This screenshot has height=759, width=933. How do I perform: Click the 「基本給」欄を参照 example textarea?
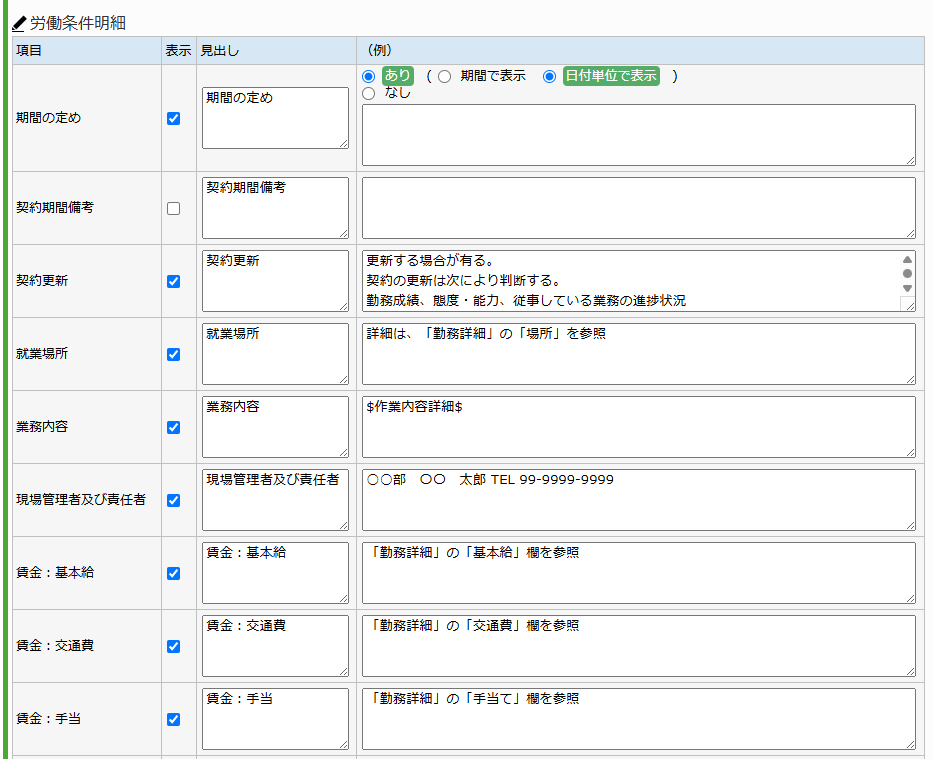638,573
